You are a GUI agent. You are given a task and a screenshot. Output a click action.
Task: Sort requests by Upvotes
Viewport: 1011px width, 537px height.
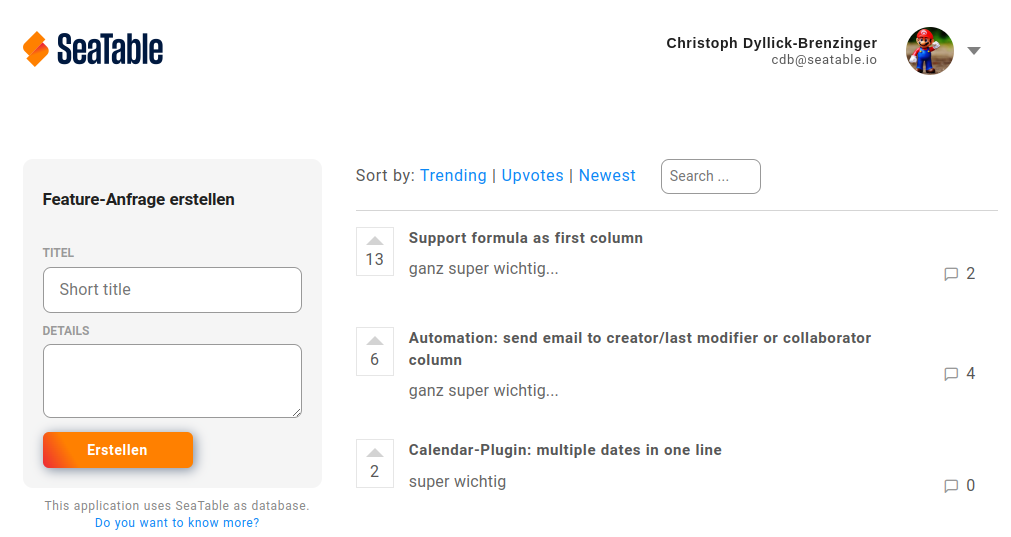(532, 176)
